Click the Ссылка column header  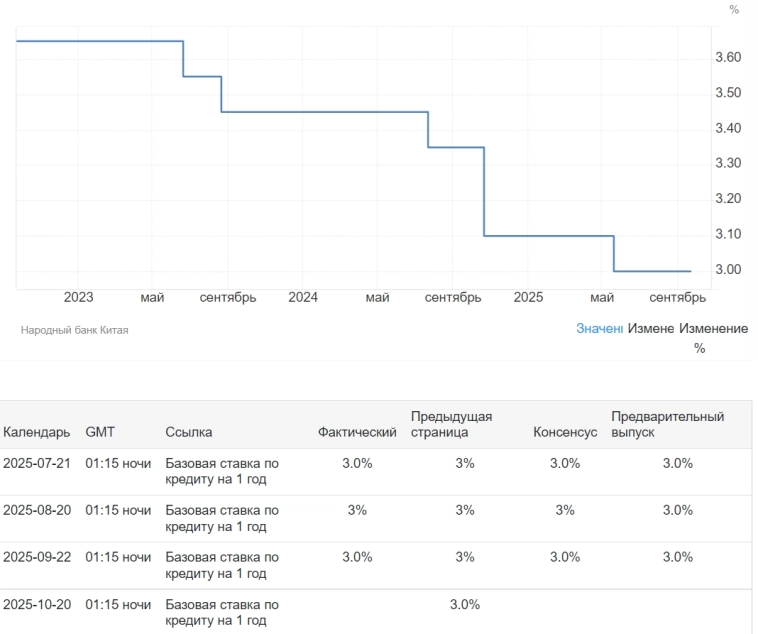189,432
